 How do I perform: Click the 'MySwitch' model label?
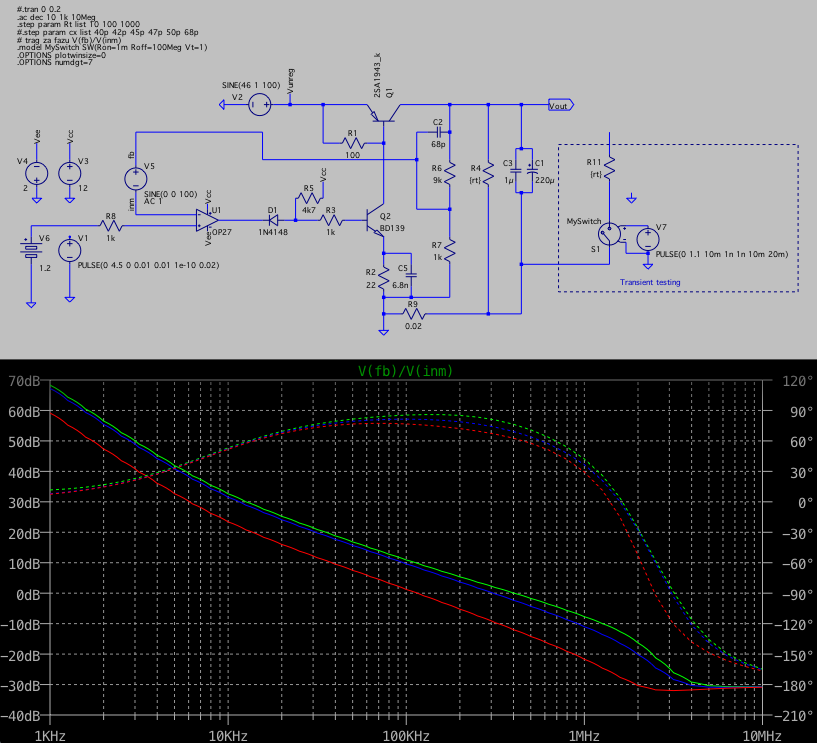click(x=584, y=221)
